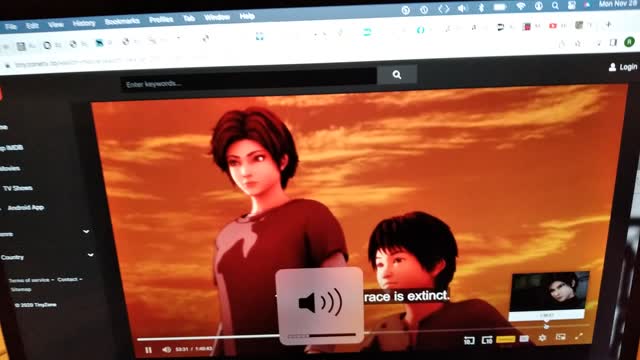The image size is (640, 360).
Task: Skip forward 10 seconds in the video
Action: point(487,340)
